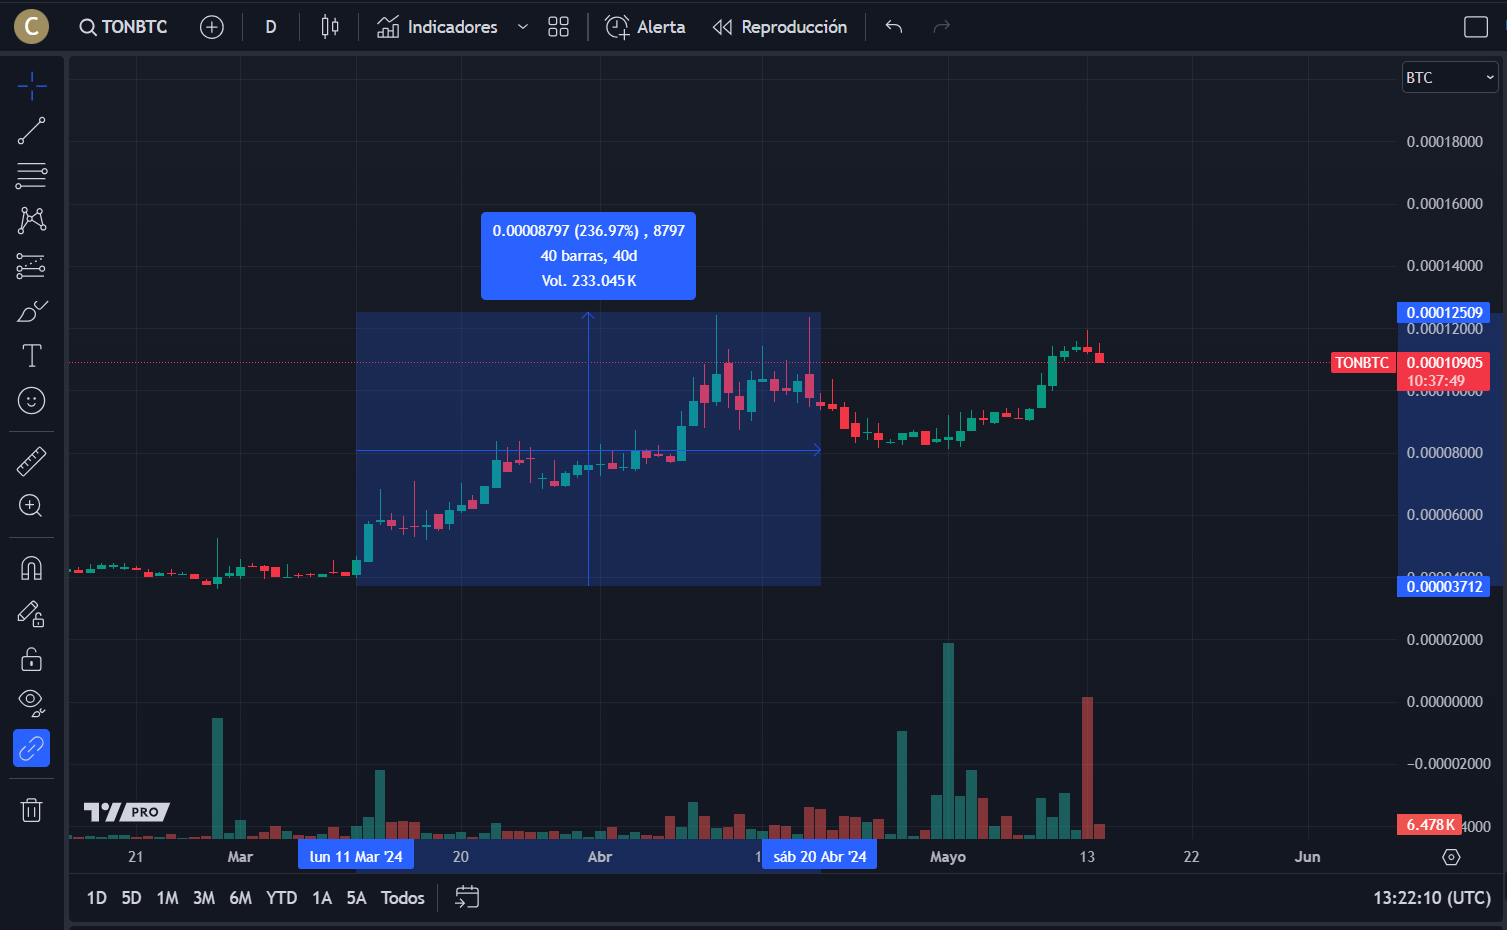
Task: Select the 1D time range
Action: click(97, 898)
